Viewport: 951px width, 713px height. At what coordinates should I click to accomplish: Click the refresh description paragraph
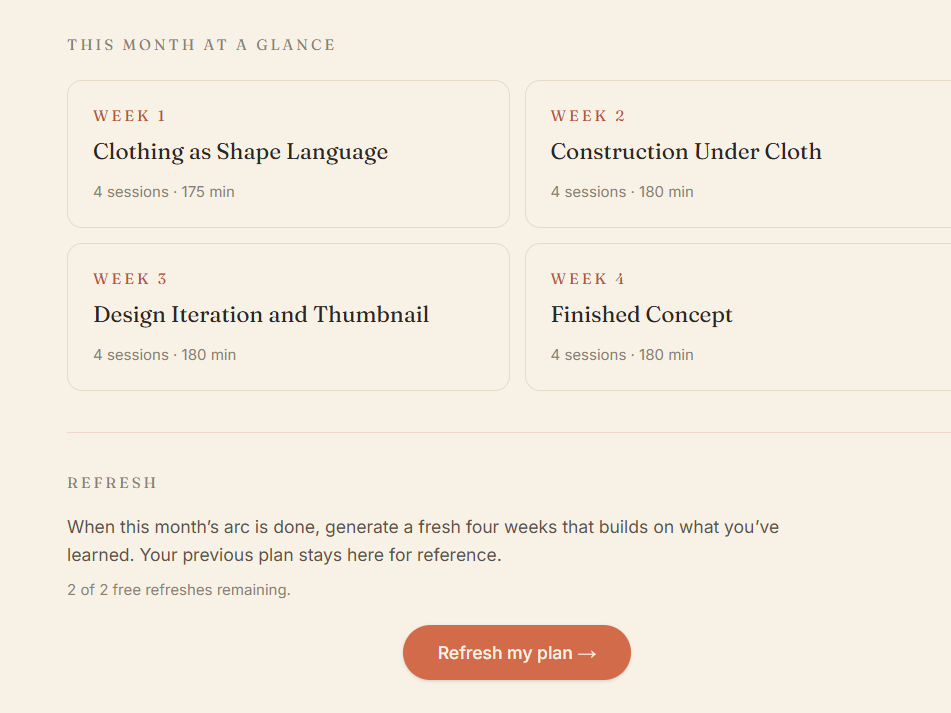pyautogui.click(x=422, y=541)
